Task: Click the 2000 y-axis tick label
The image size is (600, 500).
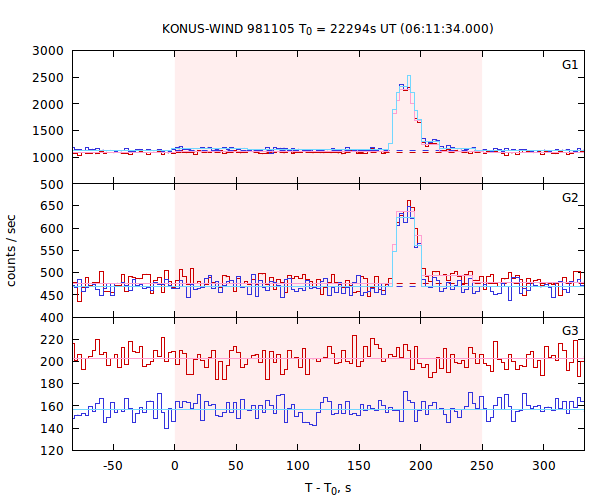Action: [48, 104]
